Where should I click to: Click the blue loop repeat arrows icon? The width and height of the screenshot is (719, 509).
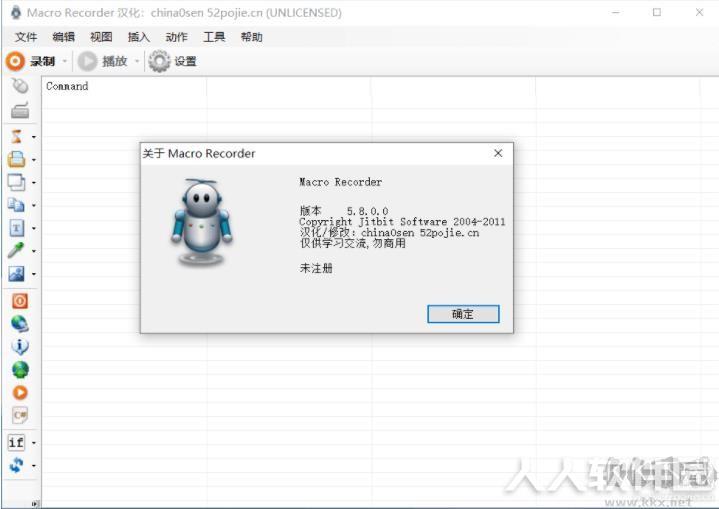pyautogui.click(x=16, y=465)
